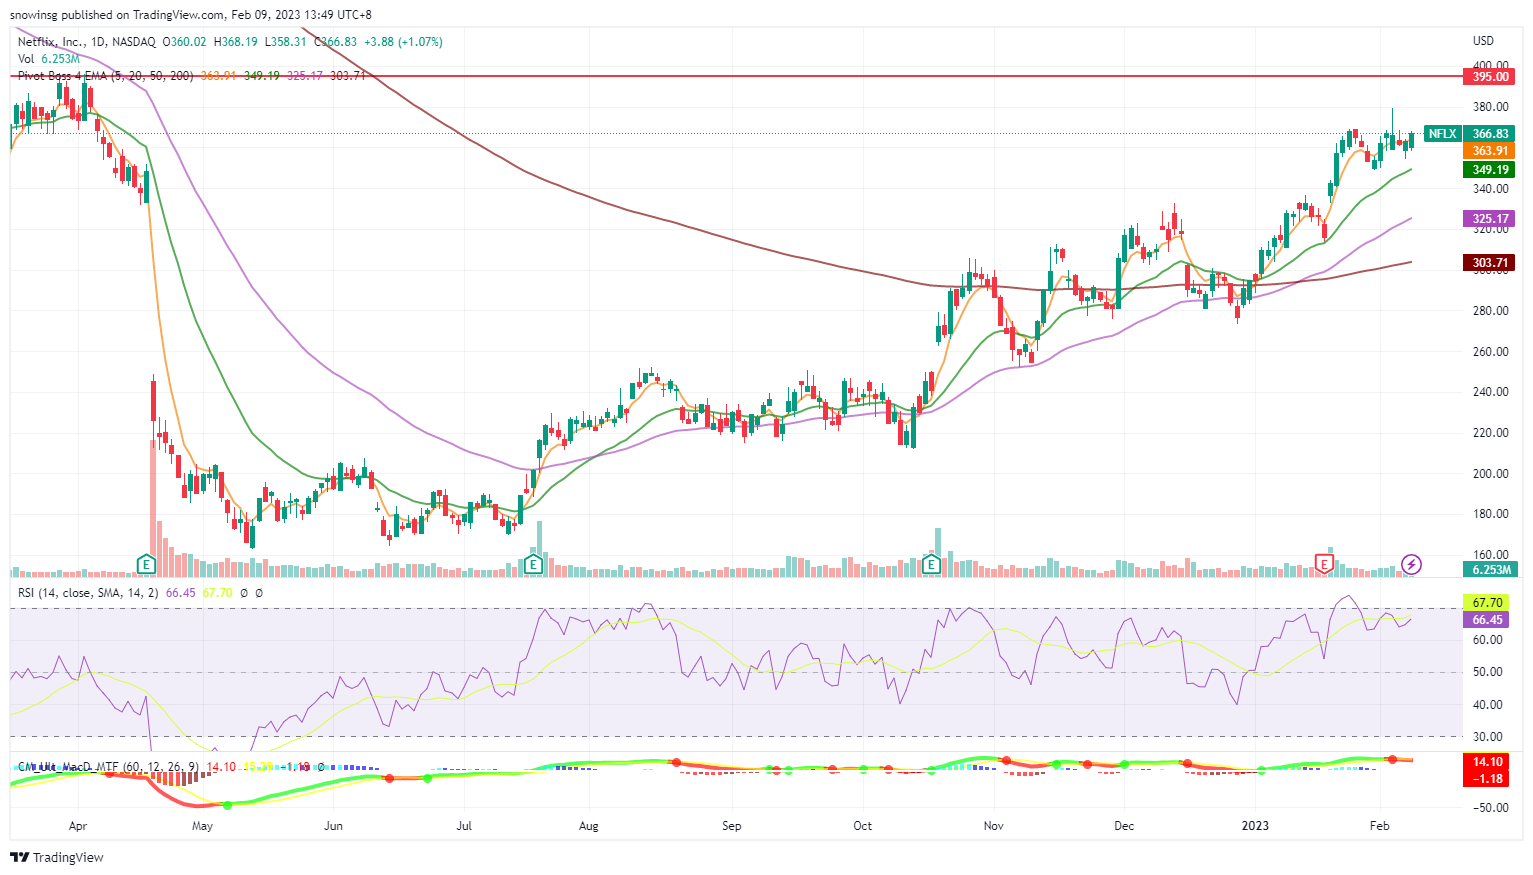Click the TradingView logo at bottom left
The width and height of the screenshot is (1533, 875).
57,857
